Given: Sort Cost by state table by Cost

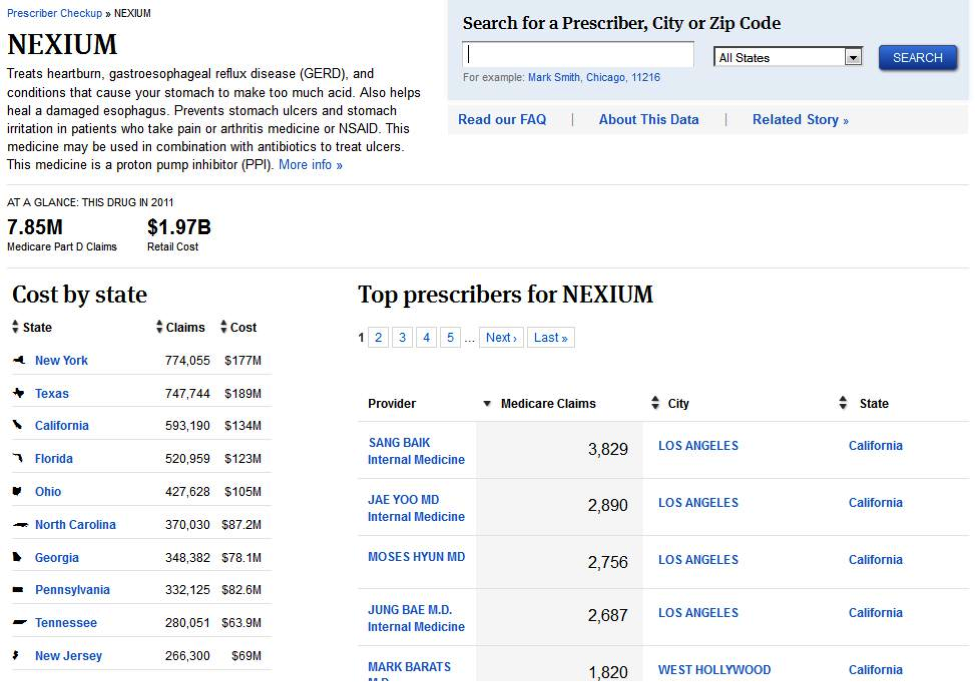Looking at the screenshot, I should (238, 327).
